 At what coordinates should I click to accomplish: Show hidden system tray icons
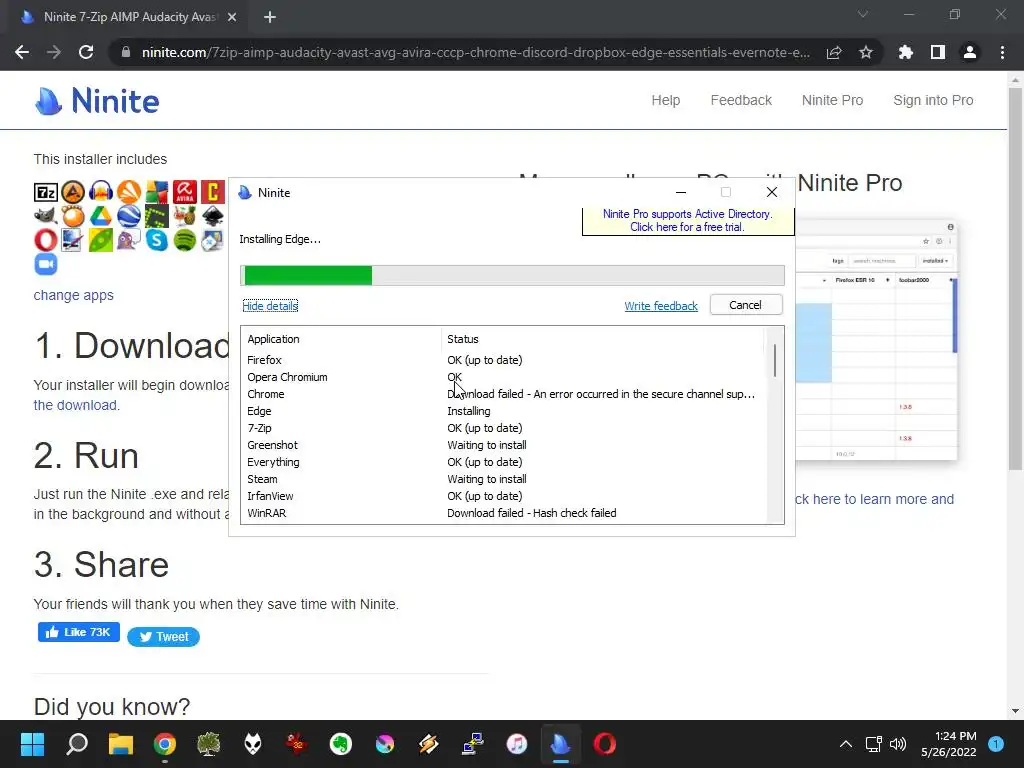[846, 744]
